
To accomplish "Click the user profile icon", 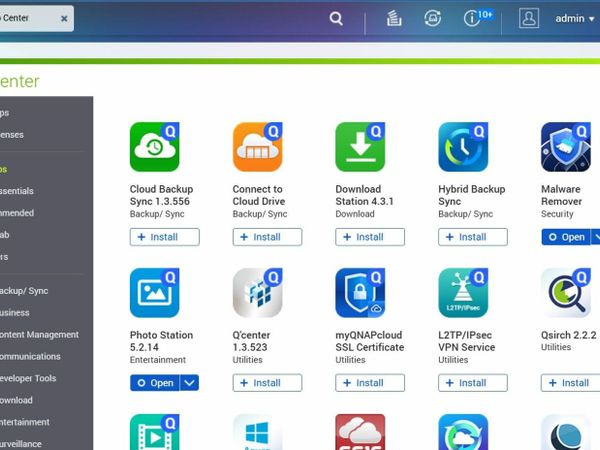I will [529, 18].
